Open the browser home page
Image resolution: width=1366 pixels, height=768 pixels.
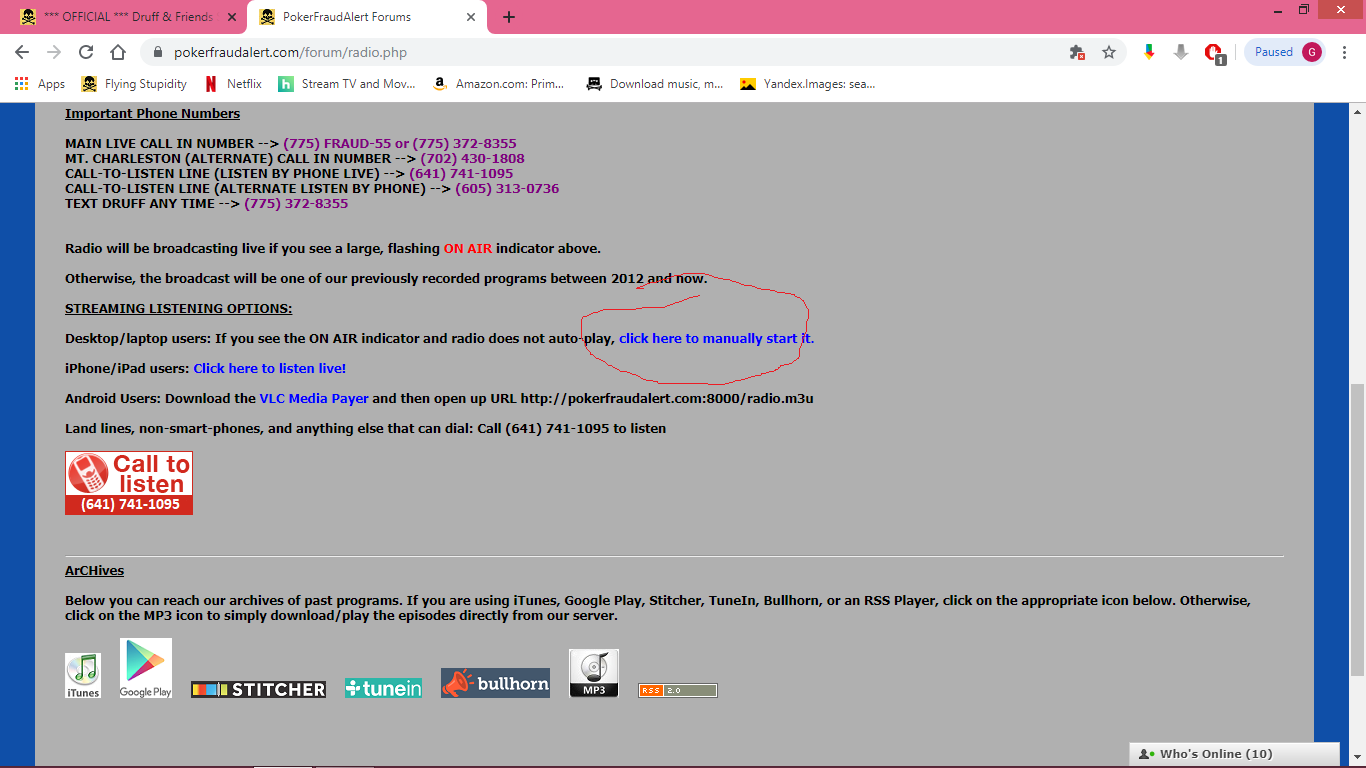pos(118,52)
